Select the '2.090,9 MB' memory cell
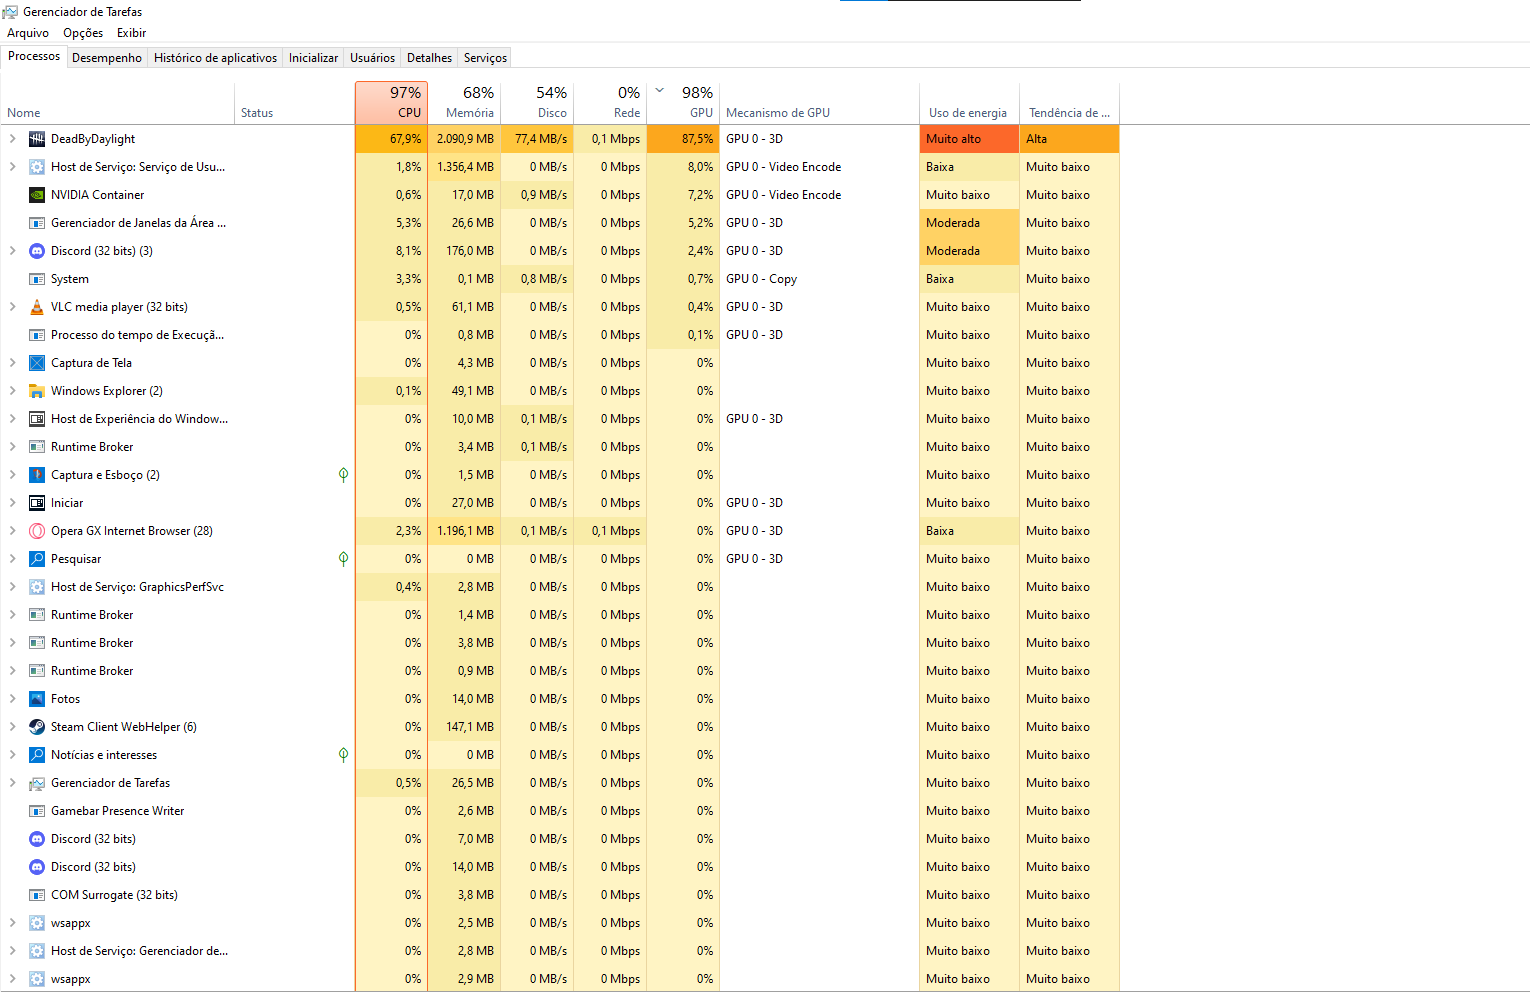The image size is (1530, 1002). point(464,139)
